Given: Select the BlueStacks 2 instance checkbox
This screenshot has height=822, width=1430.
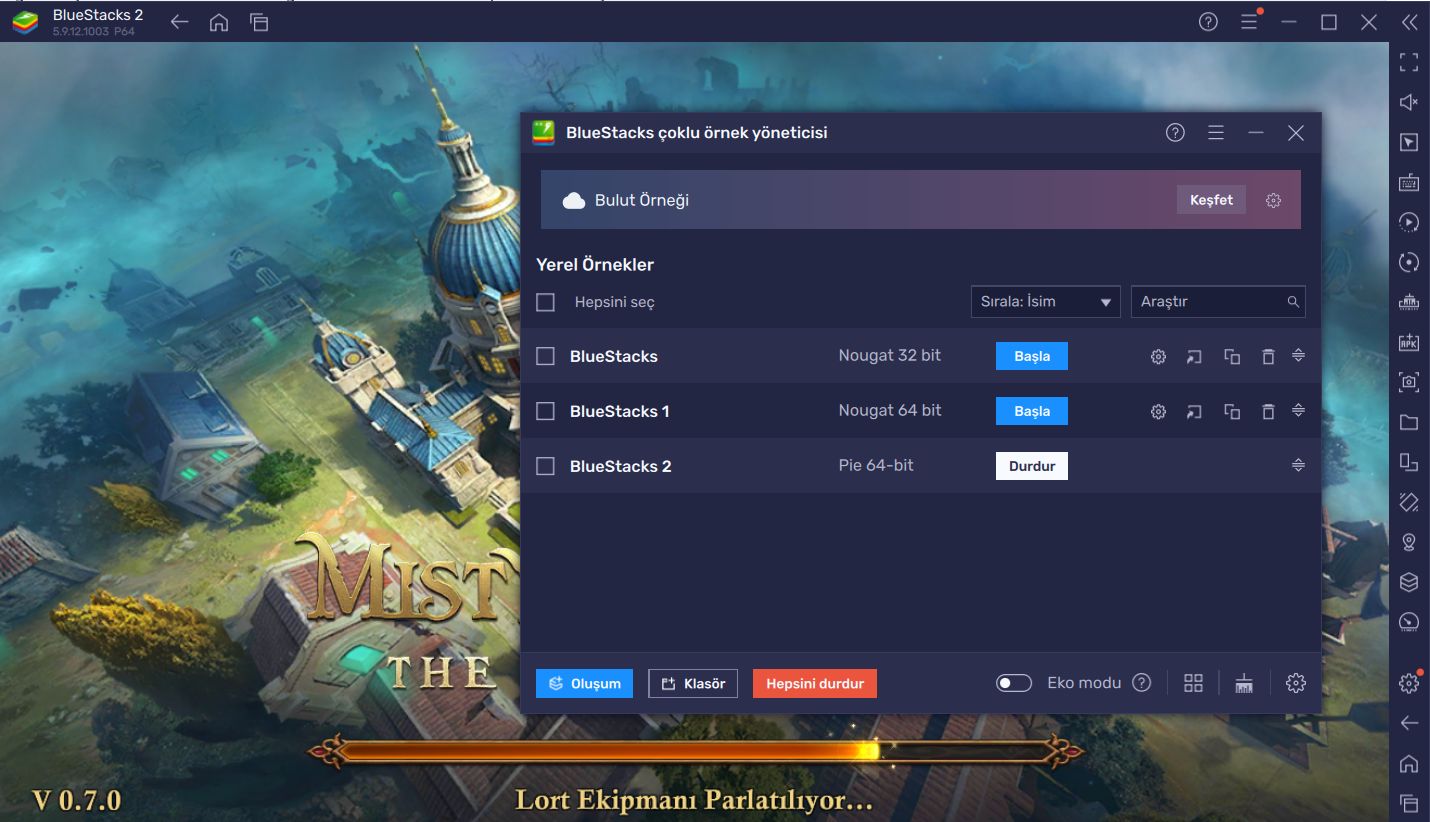Looking at the screenshot, I should click(x=545, y=466).
